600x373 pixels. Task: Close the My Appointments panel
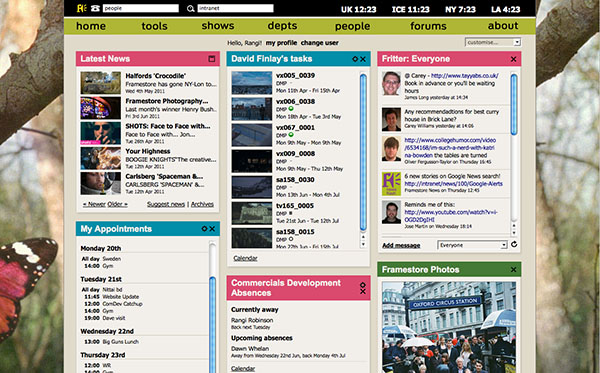click(212, 229)
